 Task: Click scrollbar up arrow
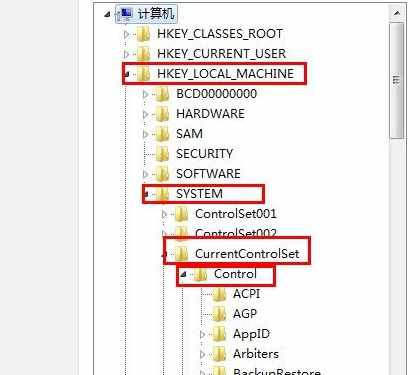[397, 13]
